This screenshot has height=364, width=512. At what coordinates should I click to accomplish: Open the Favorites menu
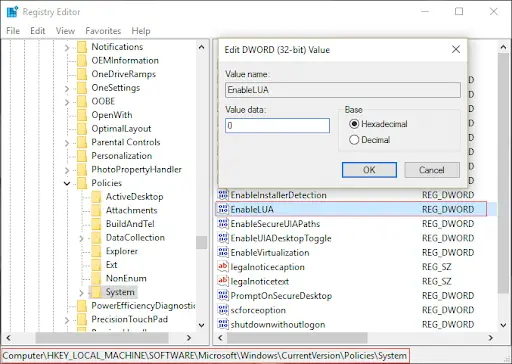(x=103, y=31)
